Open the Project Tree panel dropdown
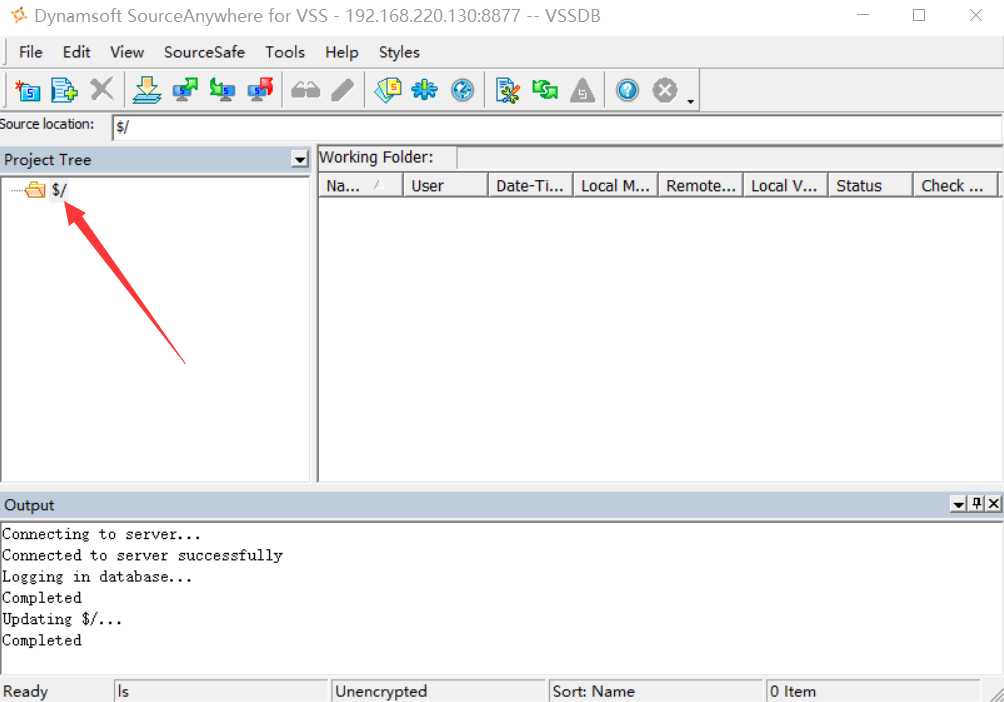 pos(300,159)
